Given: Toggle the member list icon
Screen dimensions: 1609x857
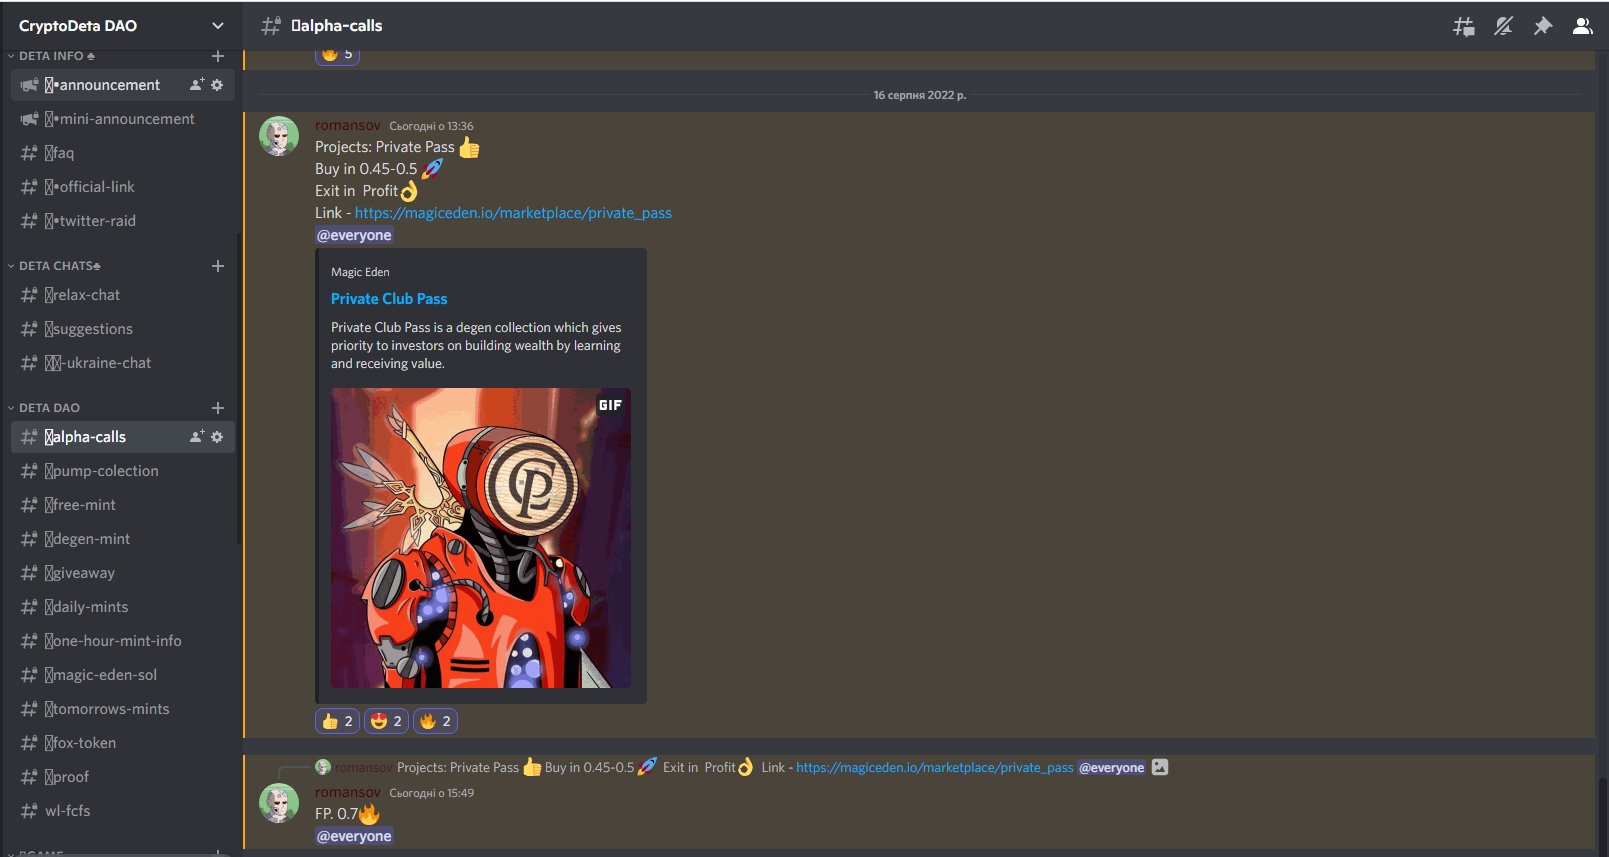Looking at the screenshot, I should pyautogui.click(x=1582, y=26).
